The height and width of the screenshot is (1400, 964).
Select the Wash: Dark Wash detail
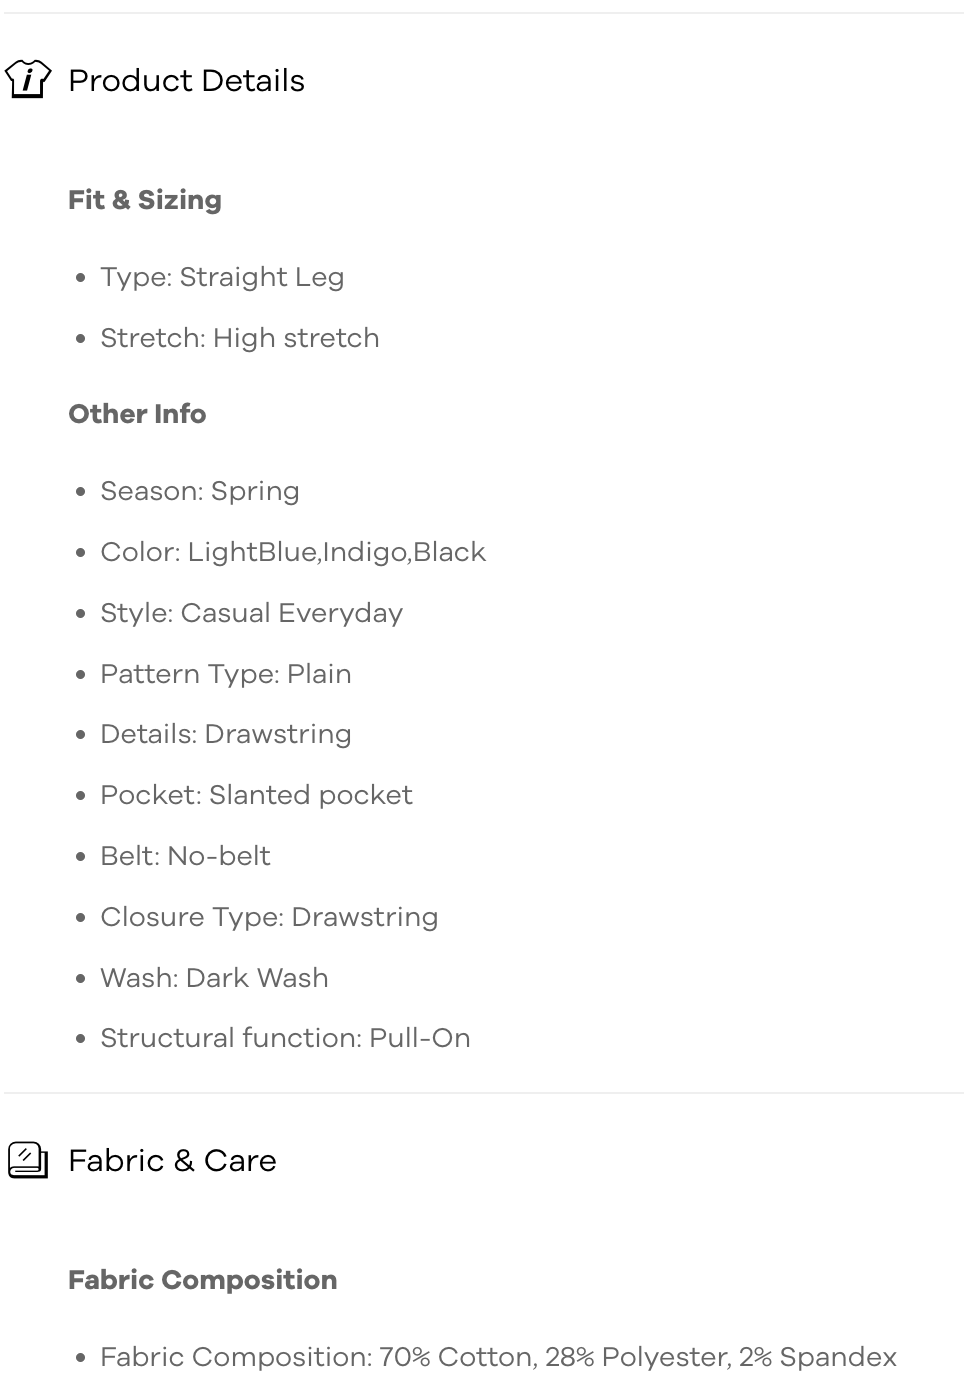click(x=214, y=978)
